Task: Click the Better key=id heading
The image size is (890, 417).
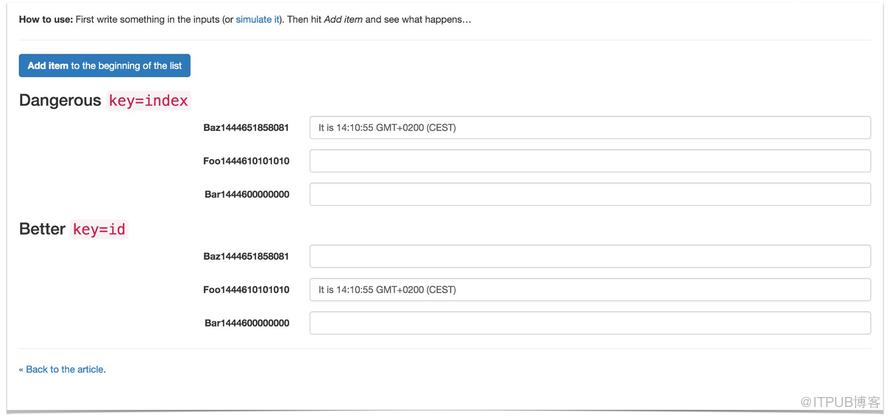Action: 73,230
